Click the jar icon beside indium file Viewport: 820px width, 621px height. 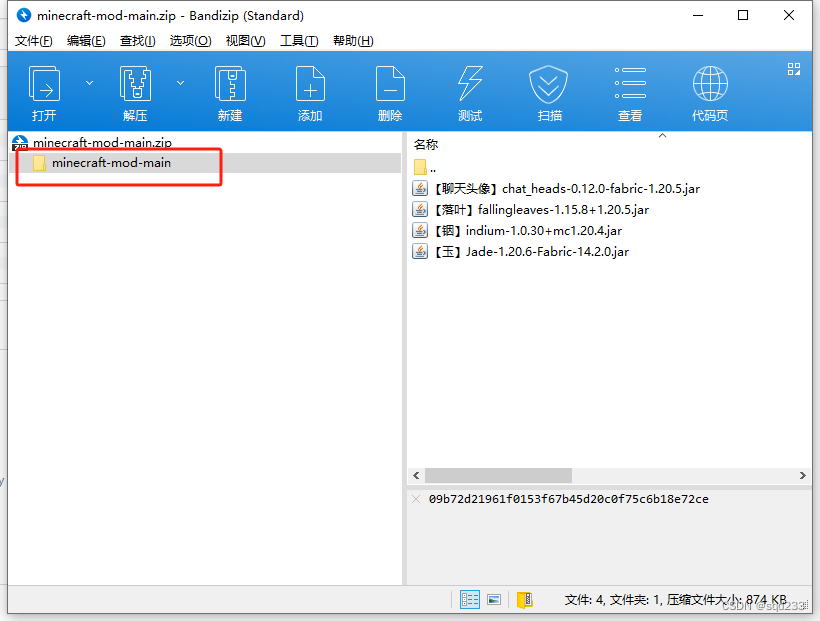420,230
